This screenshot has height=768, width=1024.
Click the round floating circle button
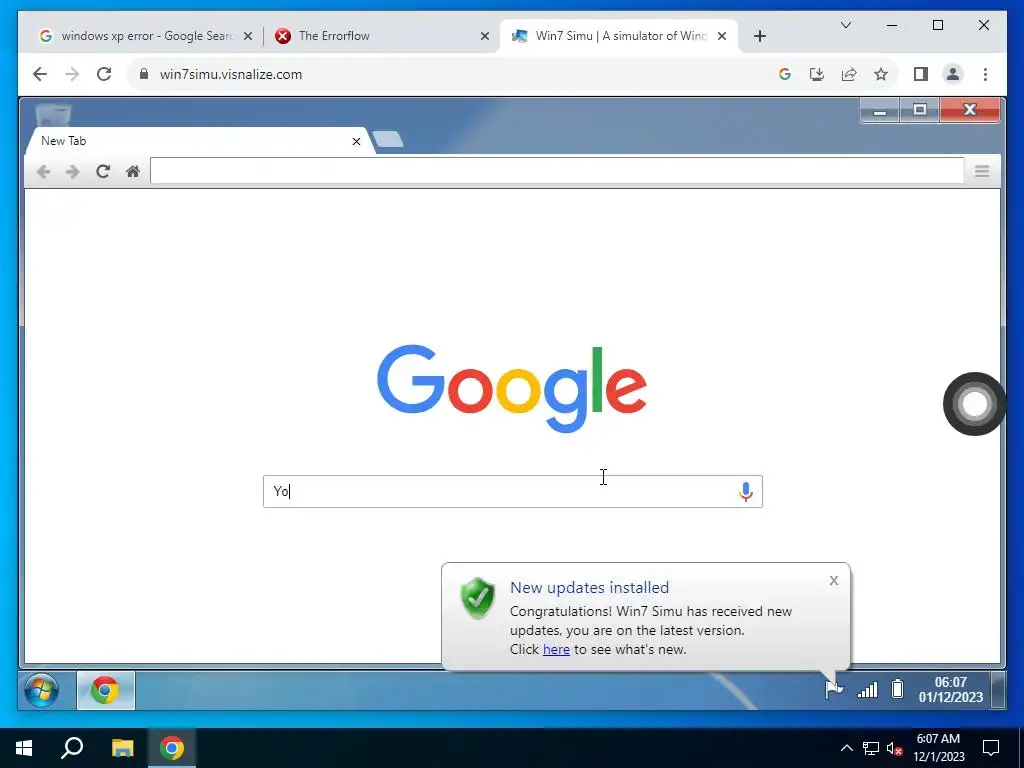pos(974,404)
